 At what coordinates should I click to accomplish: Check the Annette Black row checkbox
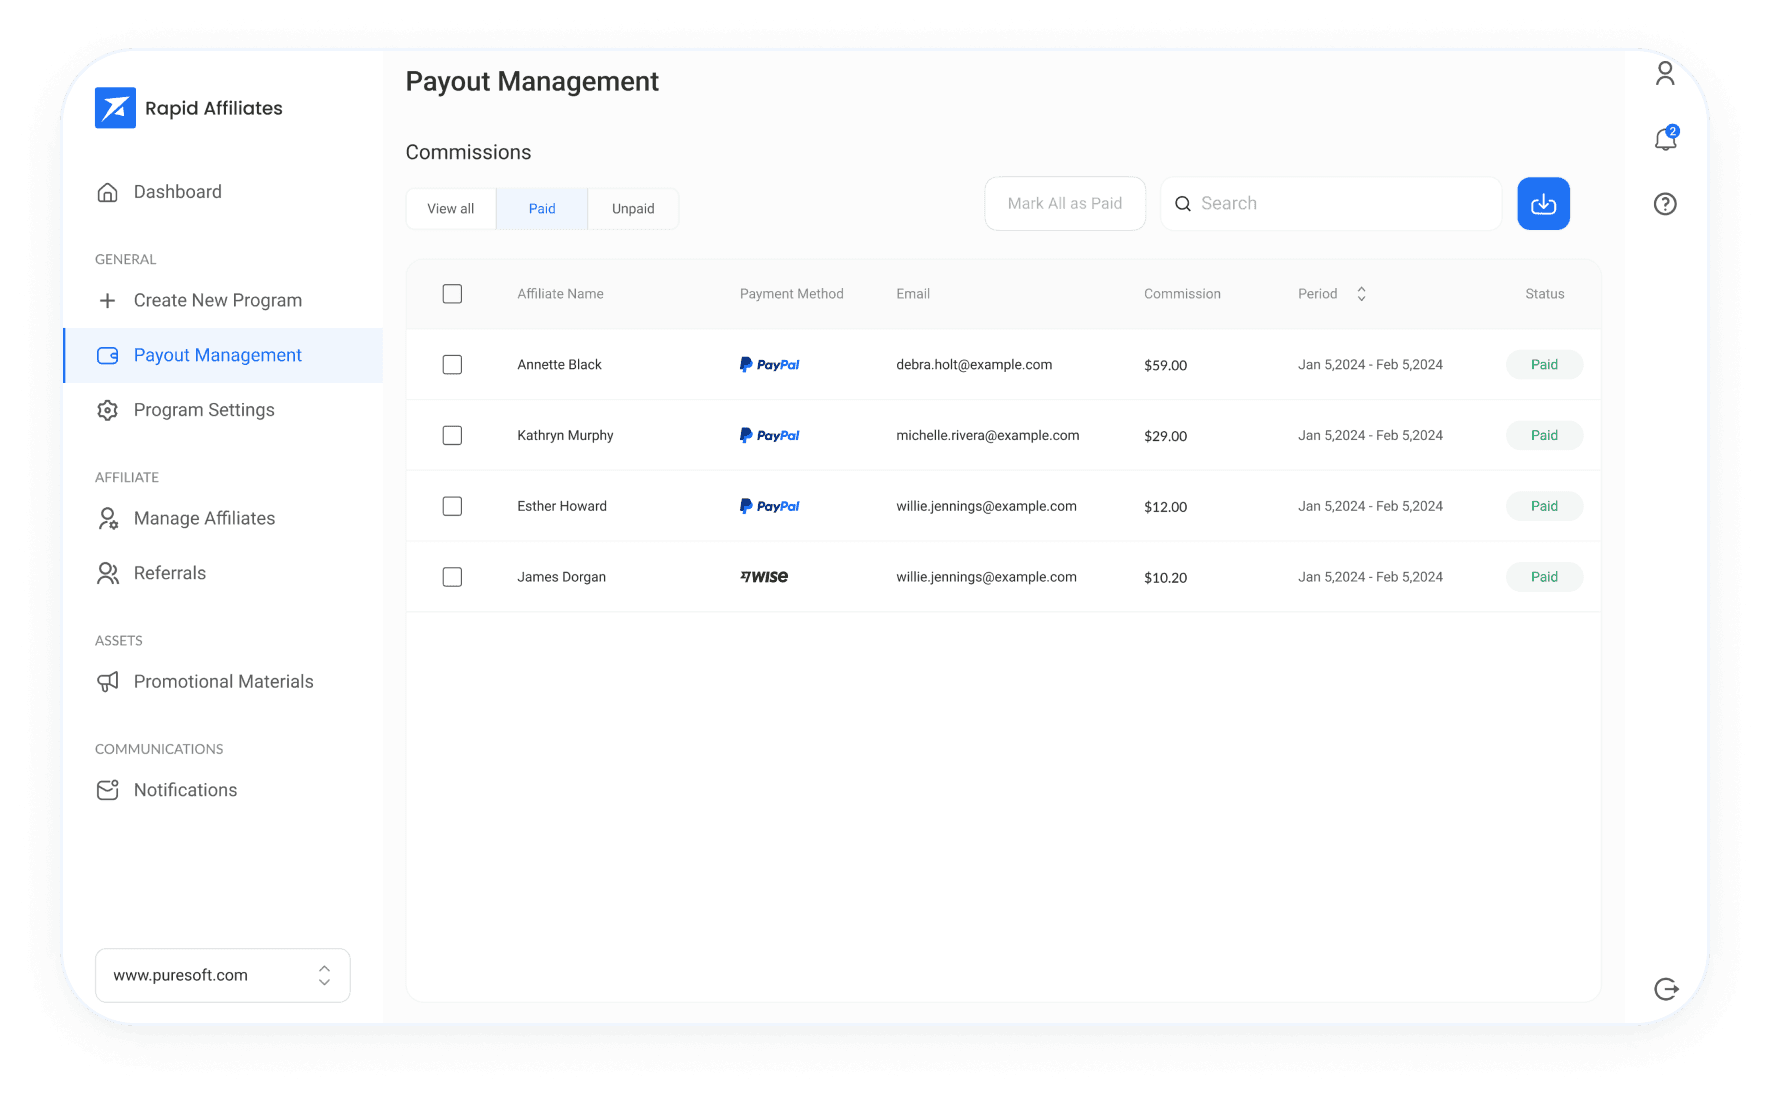coord(452,365)
